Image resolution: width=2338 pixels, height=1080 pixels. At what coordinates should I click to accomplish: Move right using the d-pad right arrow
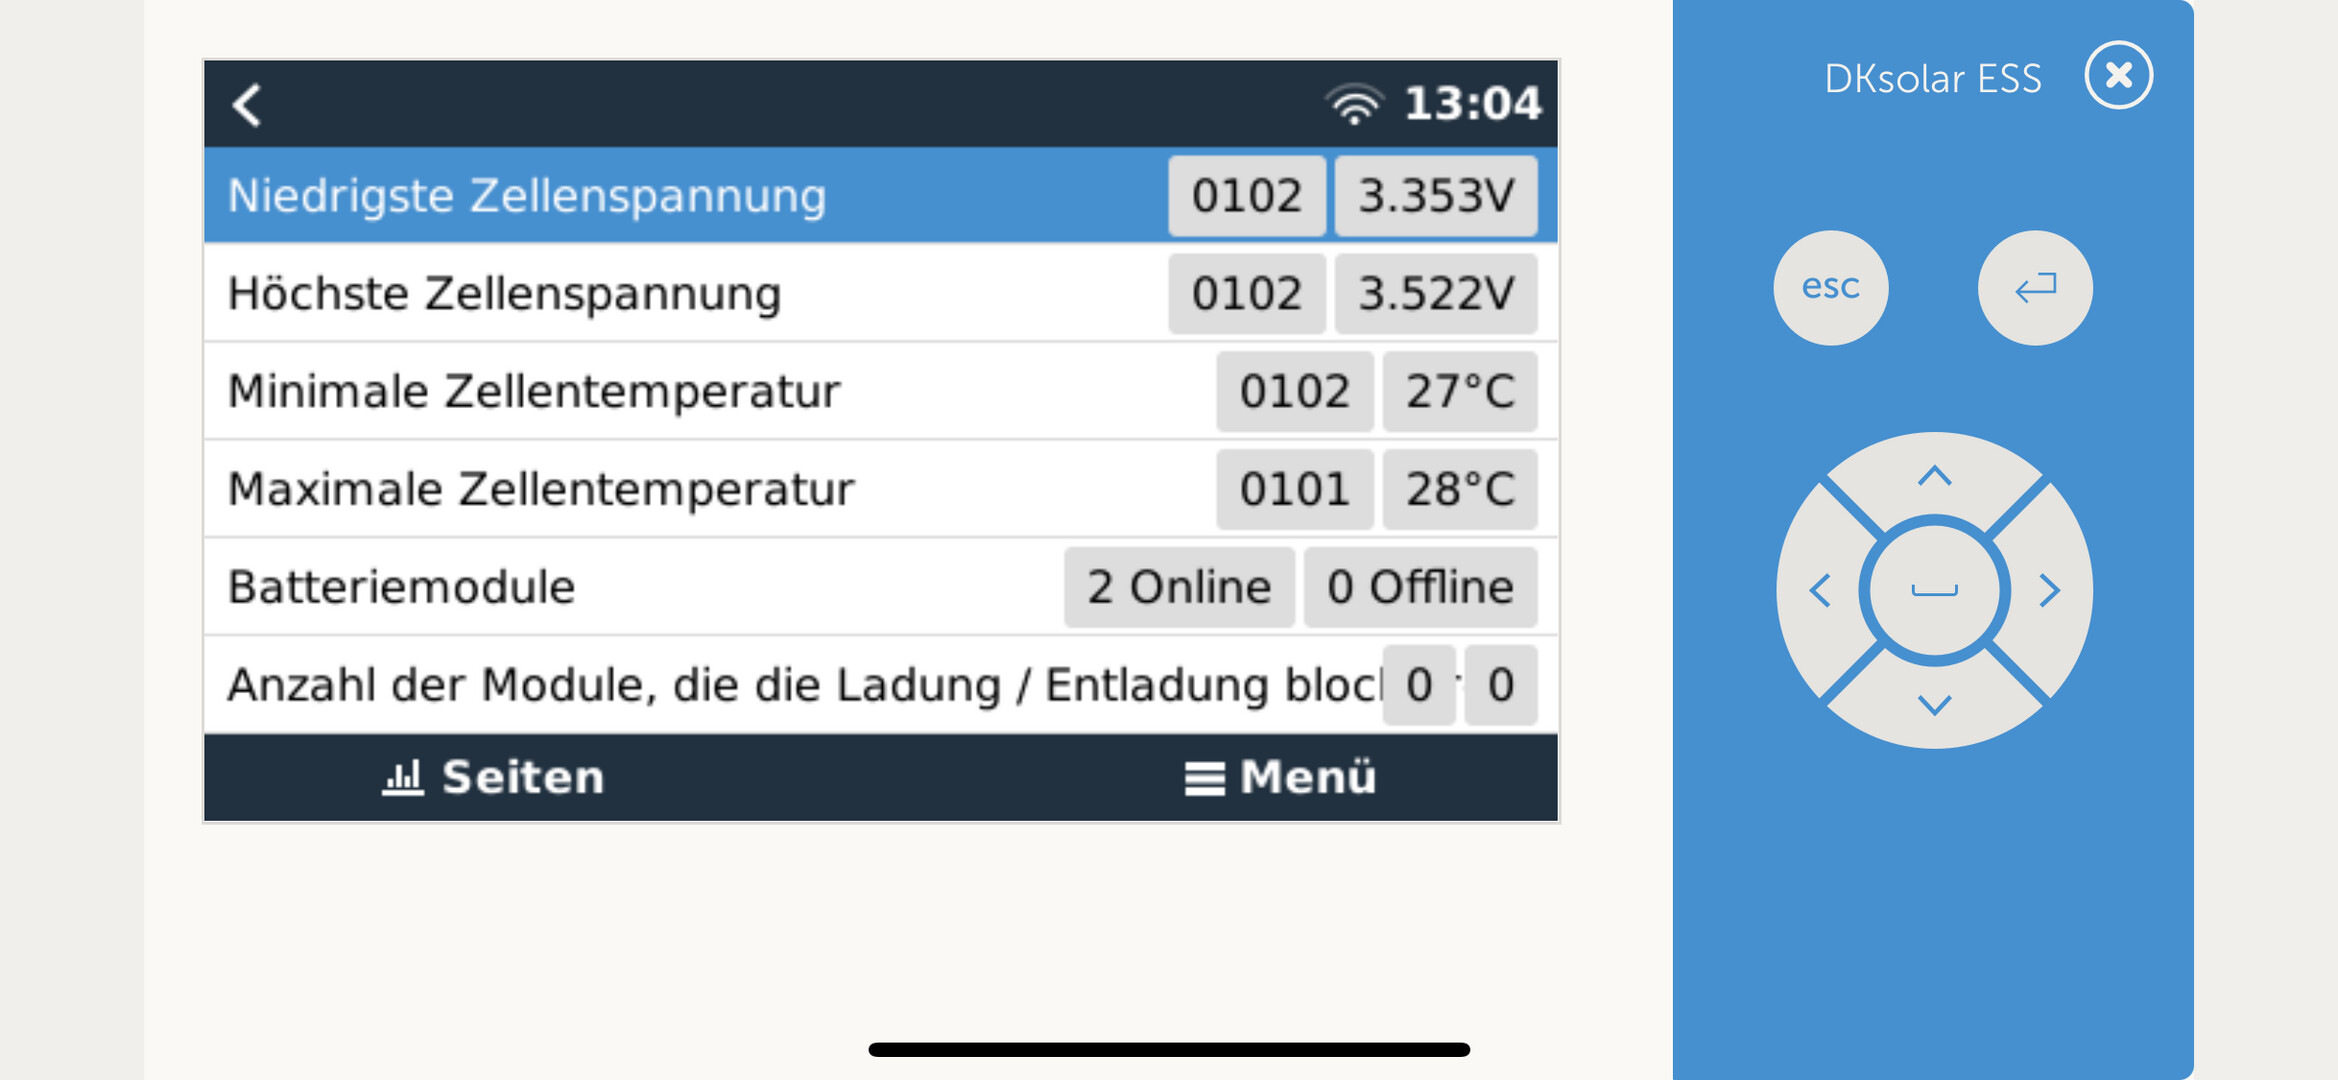pos(2049,591)
